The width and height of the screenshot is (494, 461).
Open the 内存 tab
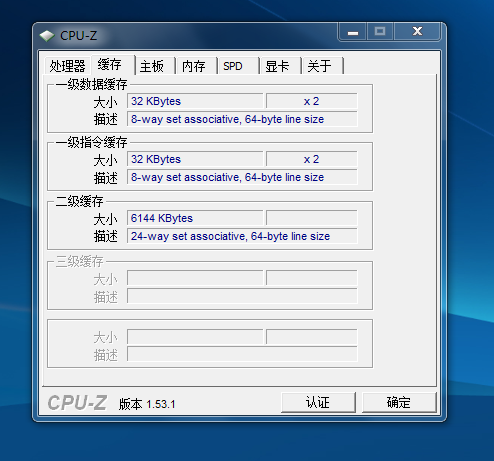click(x=197, y=66)
